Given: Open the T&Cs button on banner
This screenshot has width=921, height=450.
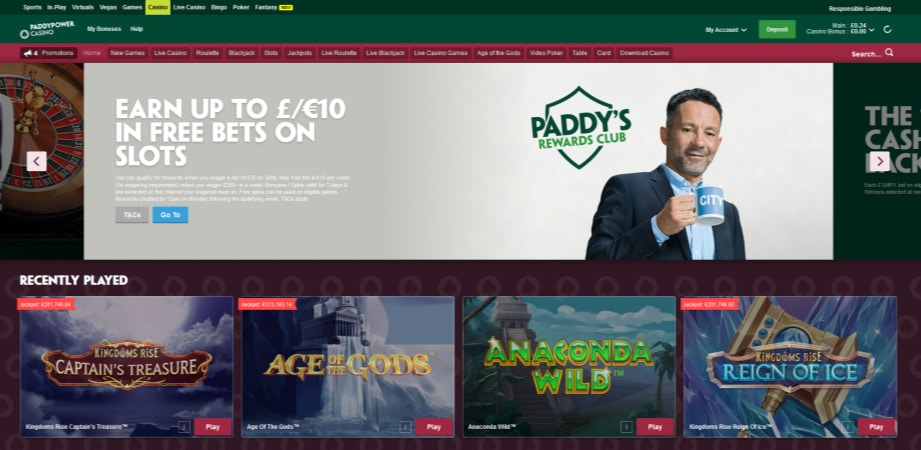Looking at the screenshot, I should (x=132, y=215).
